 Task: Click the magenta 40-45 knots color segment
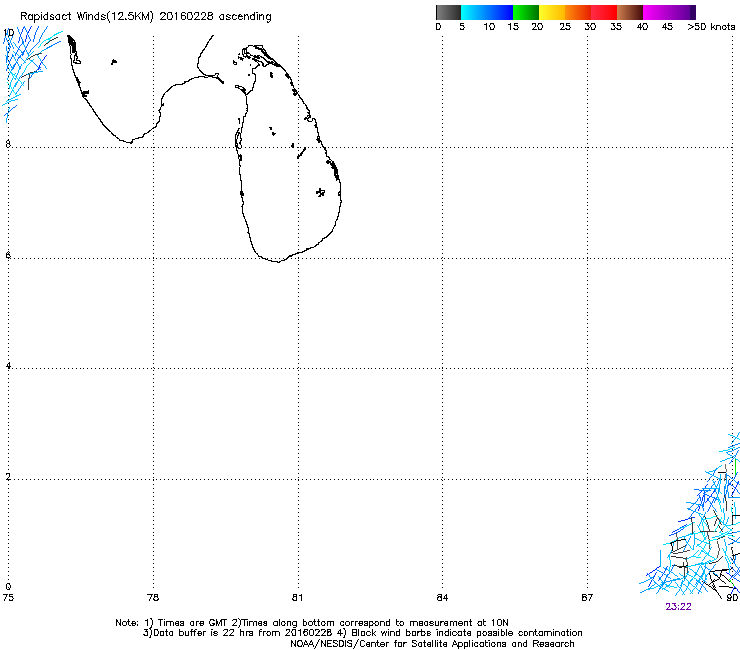pos(656,12)
